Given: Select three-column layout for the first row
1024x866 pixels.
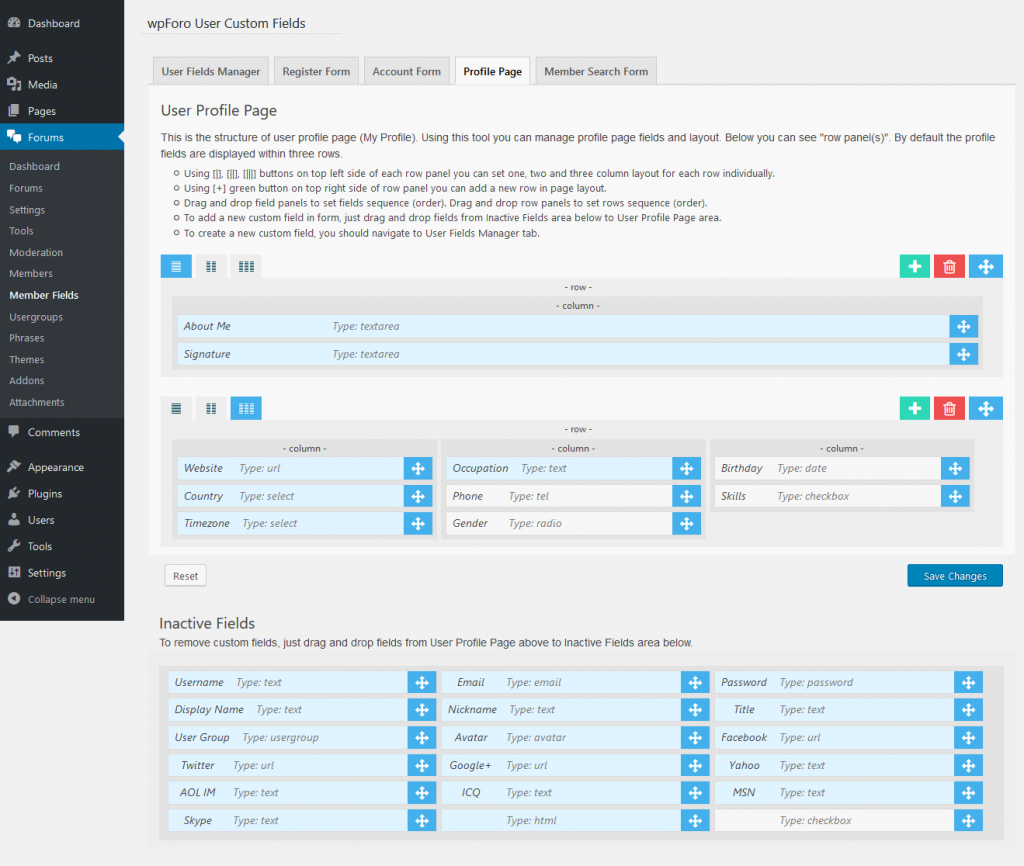Looking at the screenshot, I should click(246, 266).
